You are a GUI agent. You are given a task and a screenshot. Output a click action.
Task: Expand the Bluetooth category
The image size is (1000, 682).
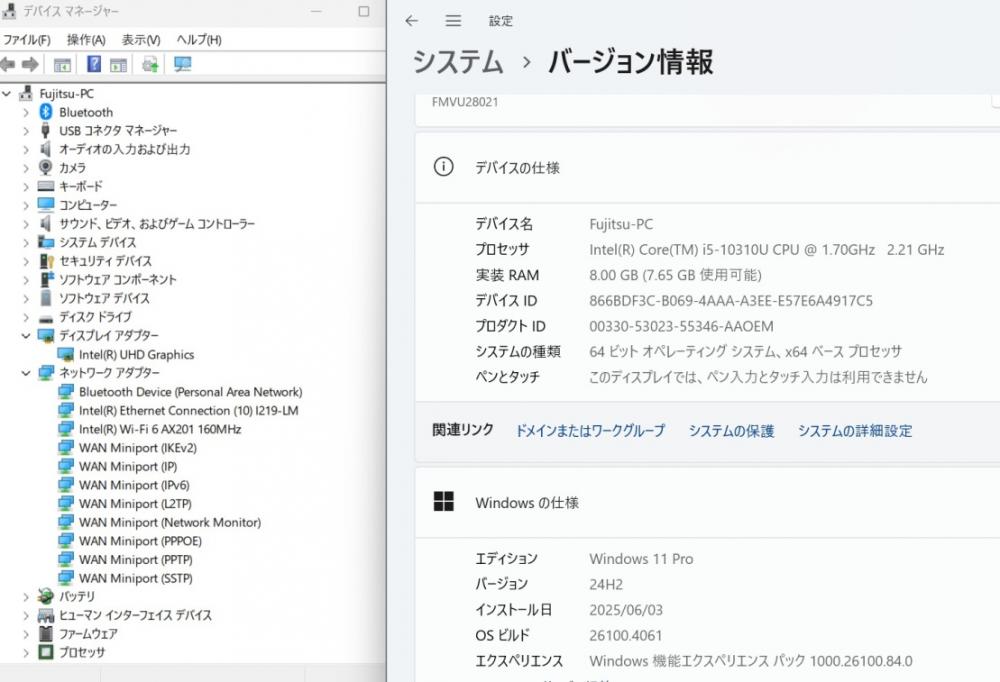(26, 112)
